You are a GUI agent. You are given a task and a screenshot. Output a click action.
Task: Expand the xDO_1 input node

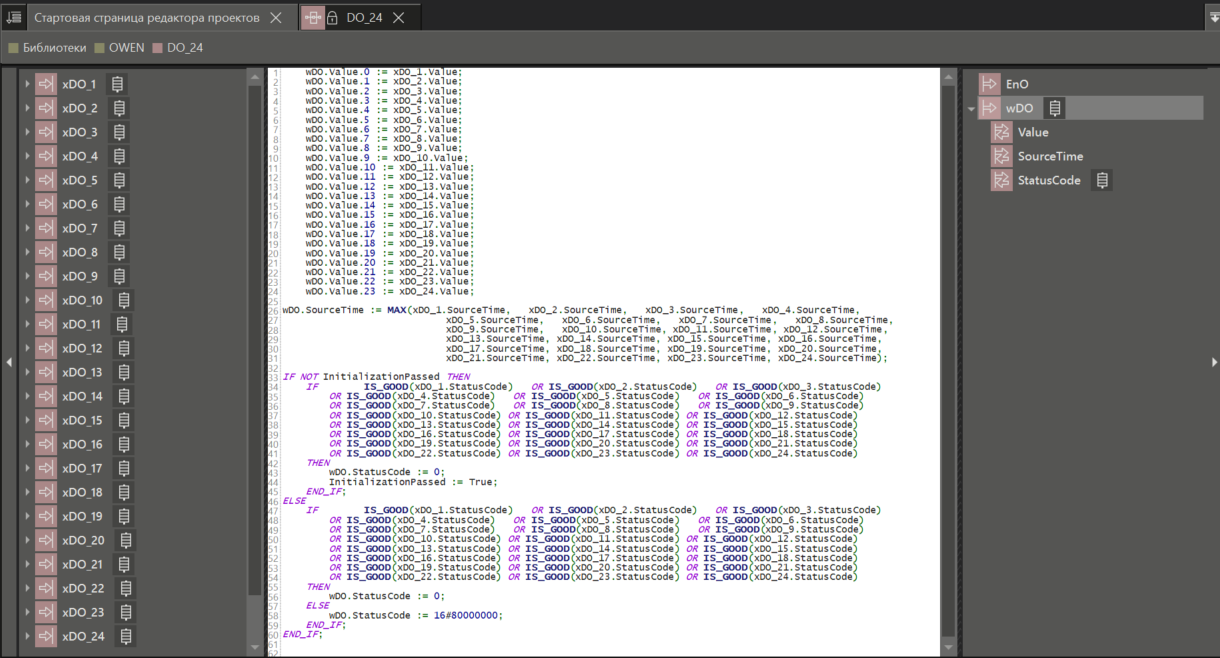click(x=27, y=84)
